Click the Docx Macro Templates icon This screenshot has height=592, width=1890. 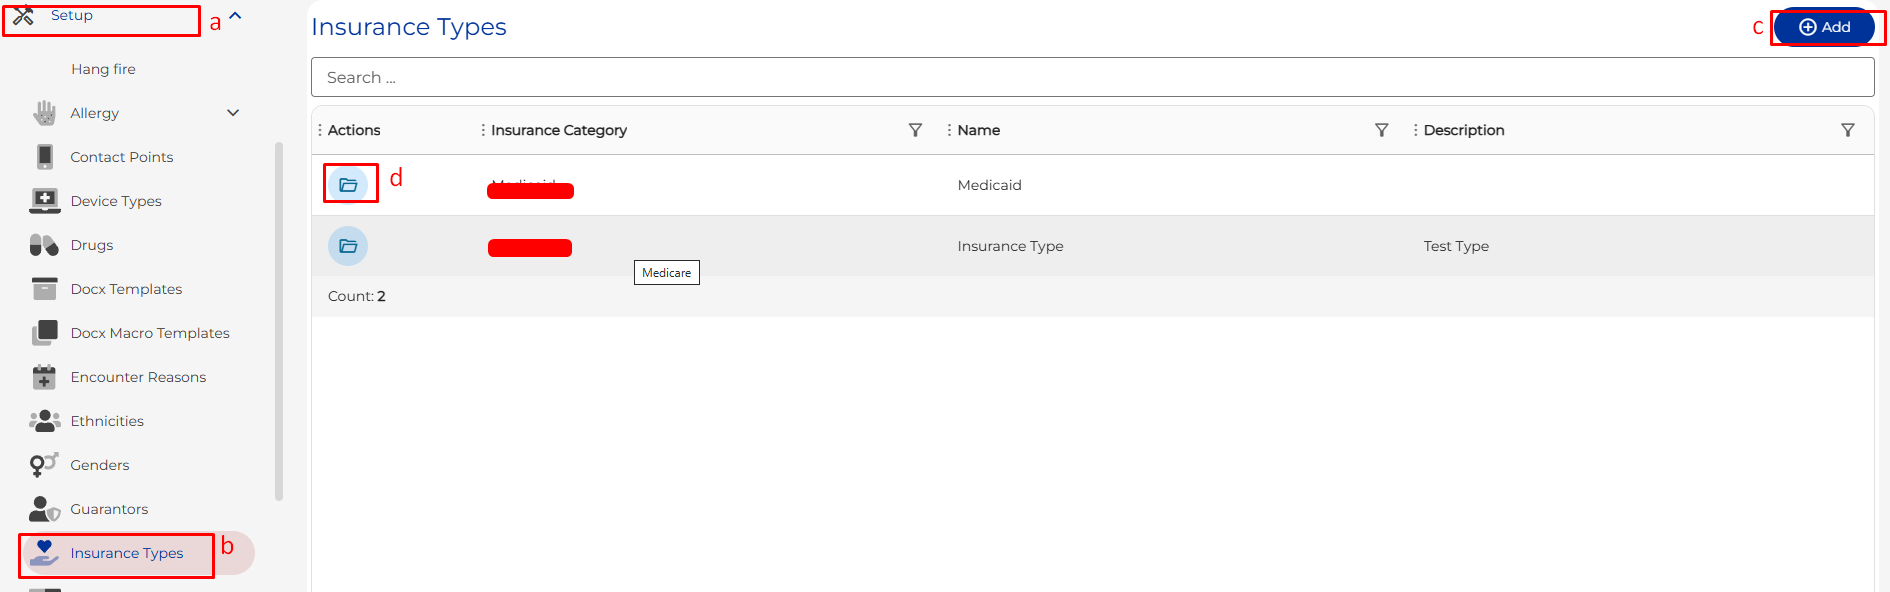[45, 333]
